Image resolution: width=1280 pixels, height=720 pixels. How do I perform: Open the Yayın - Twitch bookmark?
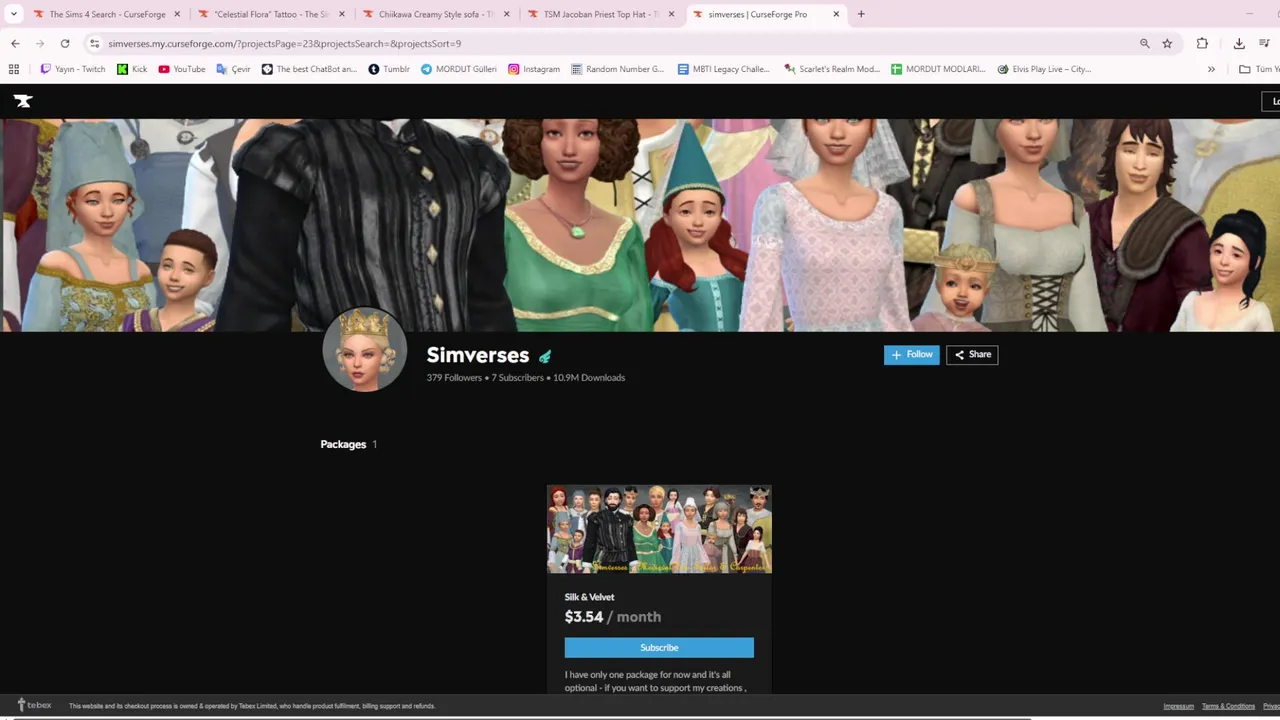72,69
